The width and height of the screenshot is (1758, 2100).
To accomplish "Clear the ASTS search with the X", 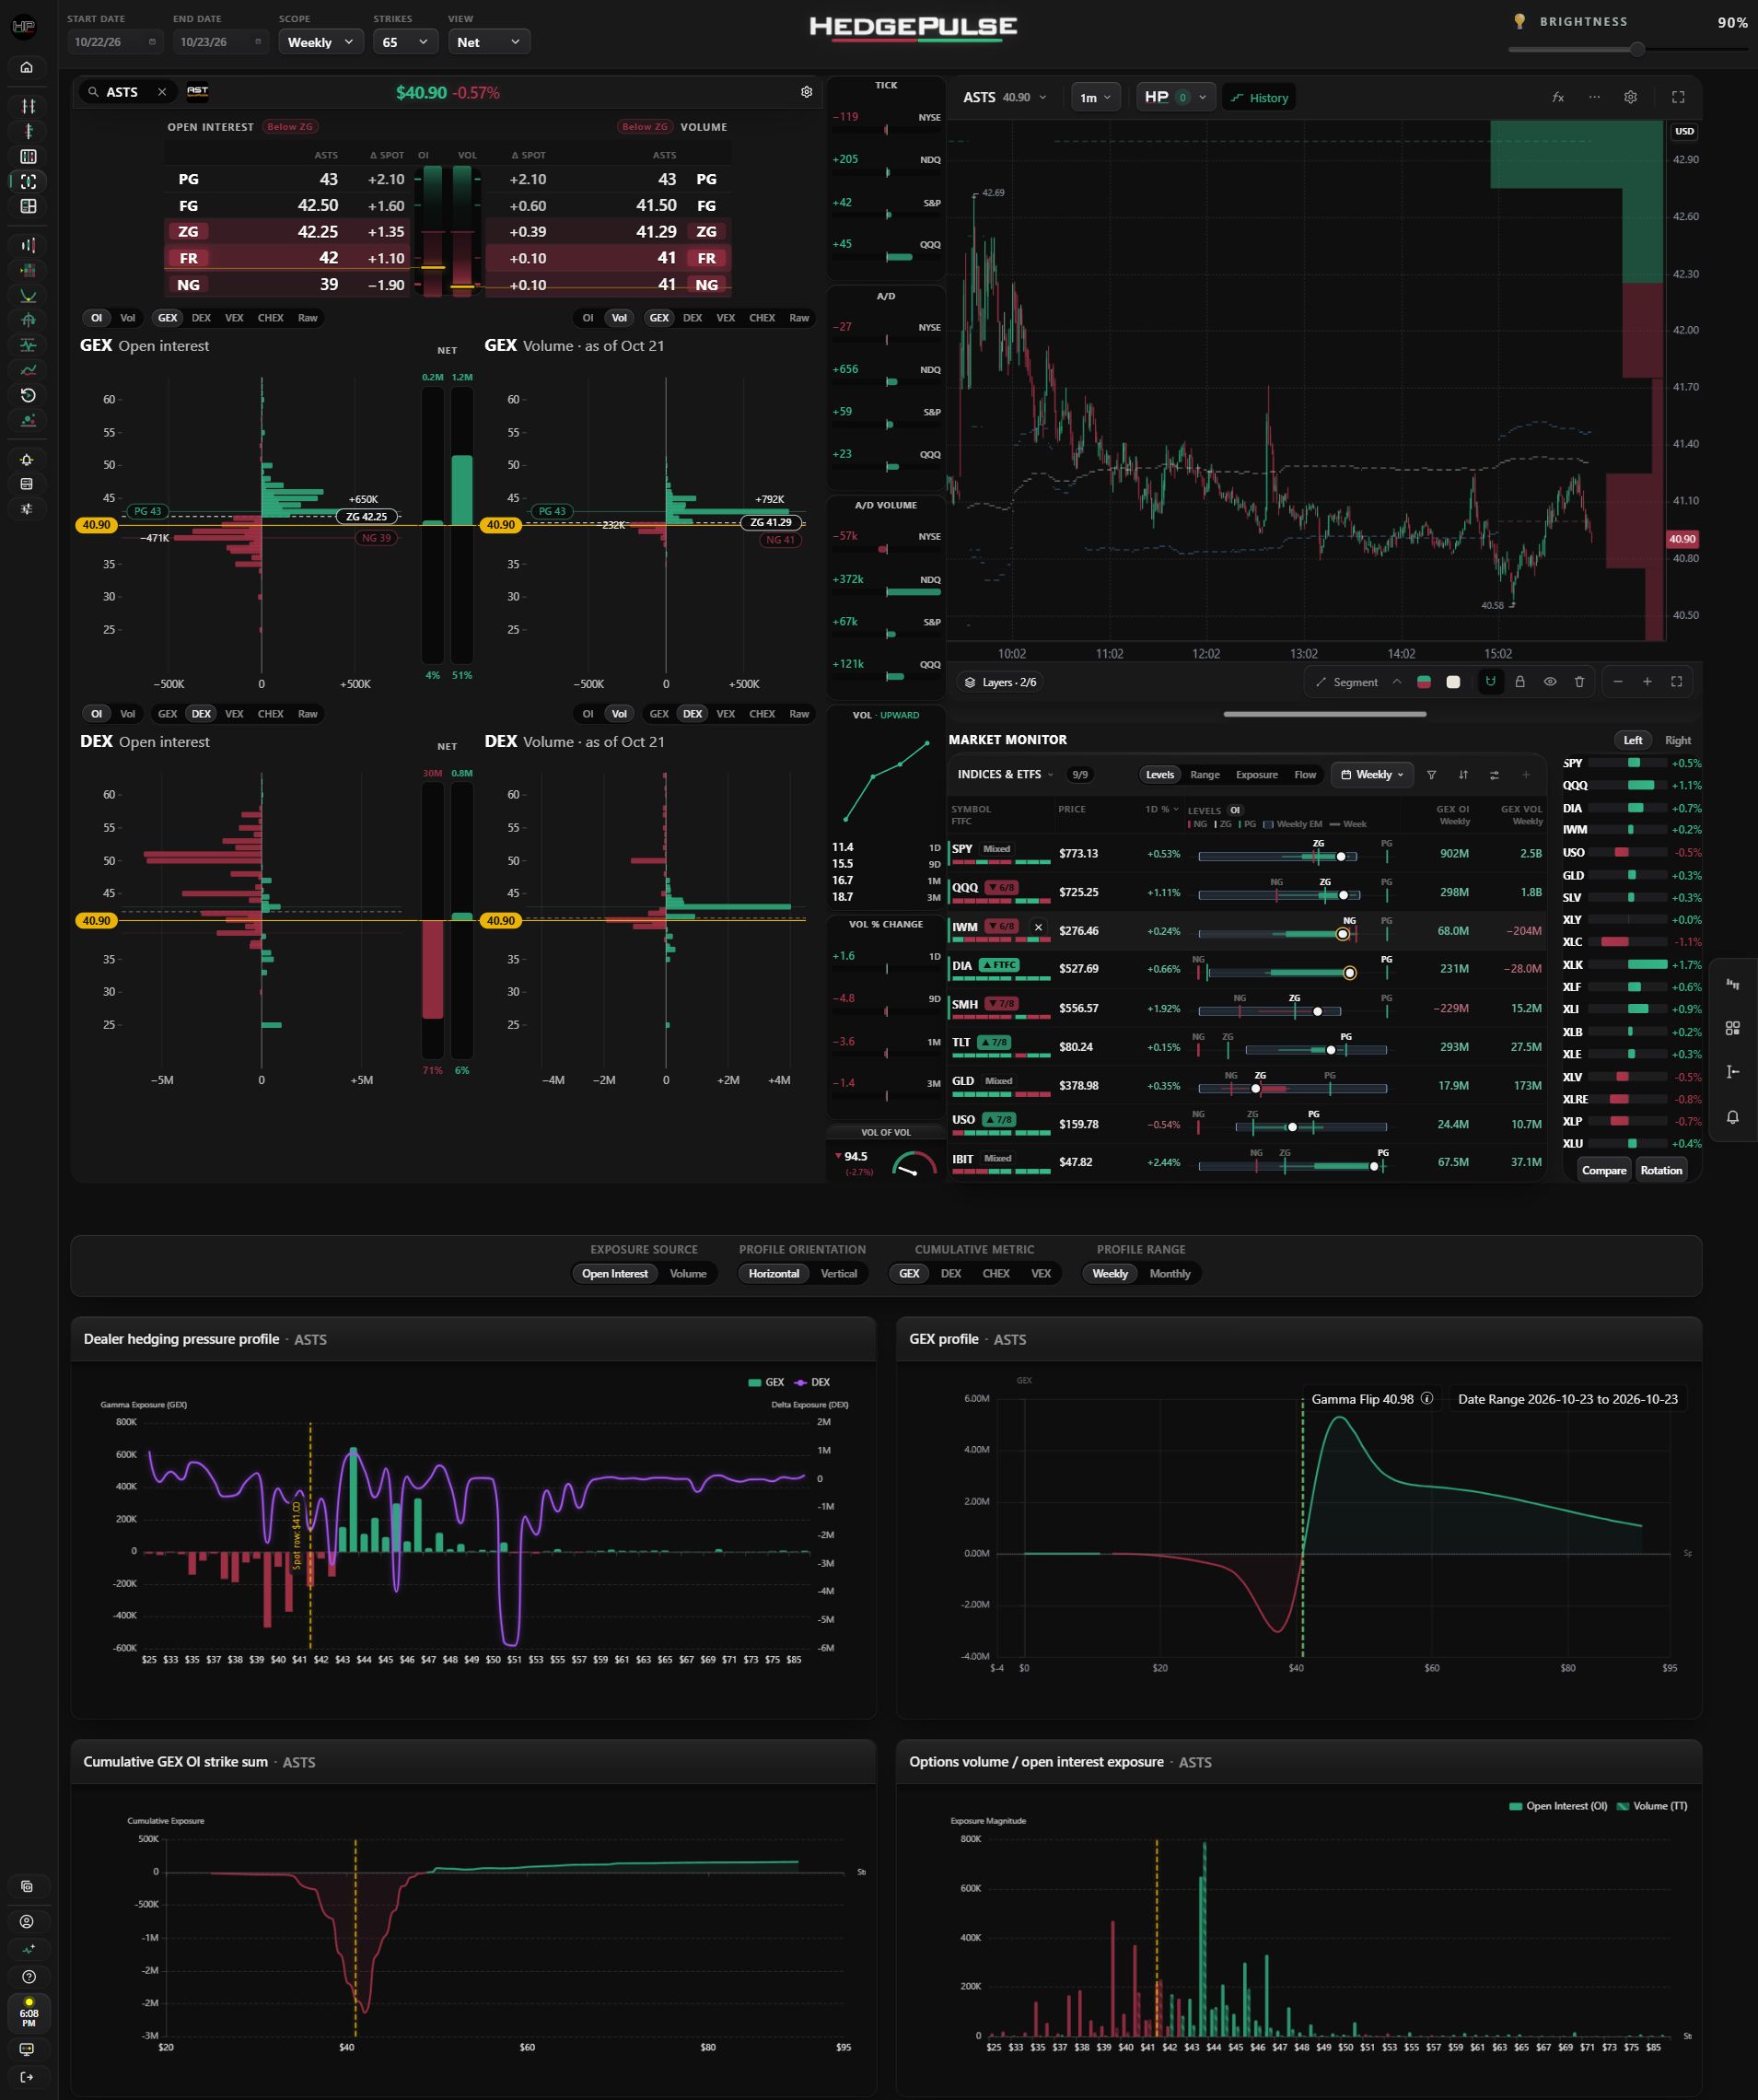I will point(162,92).
